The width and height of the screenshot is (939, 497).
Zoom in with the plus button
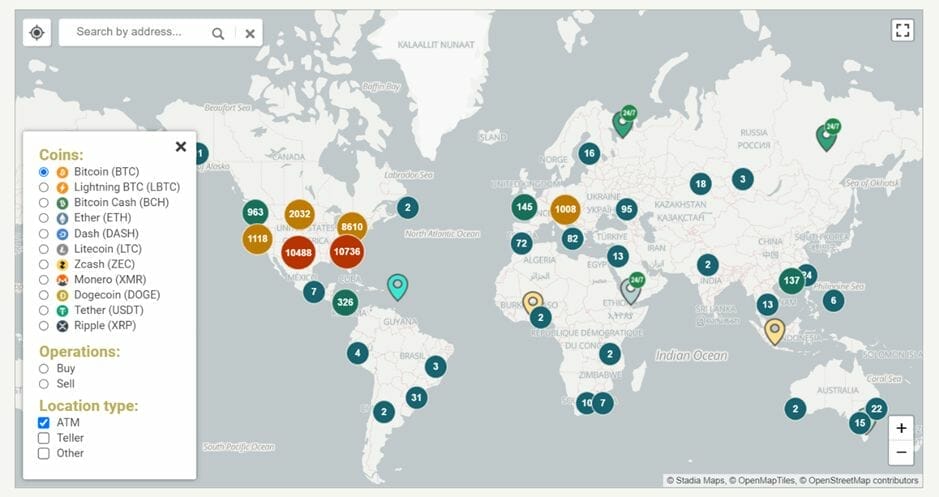point(901,428)
